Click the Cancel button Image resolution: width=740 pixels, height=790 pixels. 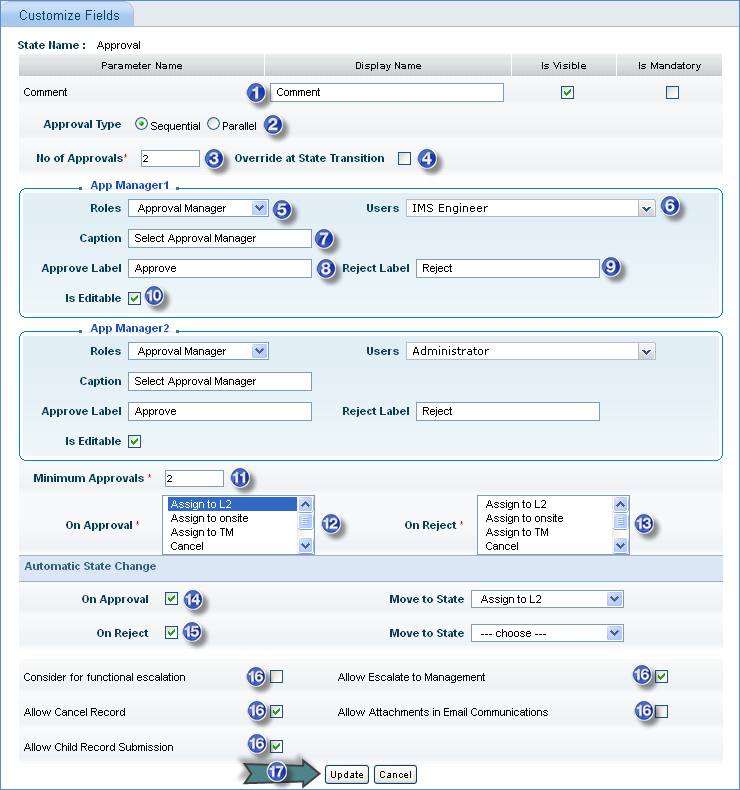point(395,774)
